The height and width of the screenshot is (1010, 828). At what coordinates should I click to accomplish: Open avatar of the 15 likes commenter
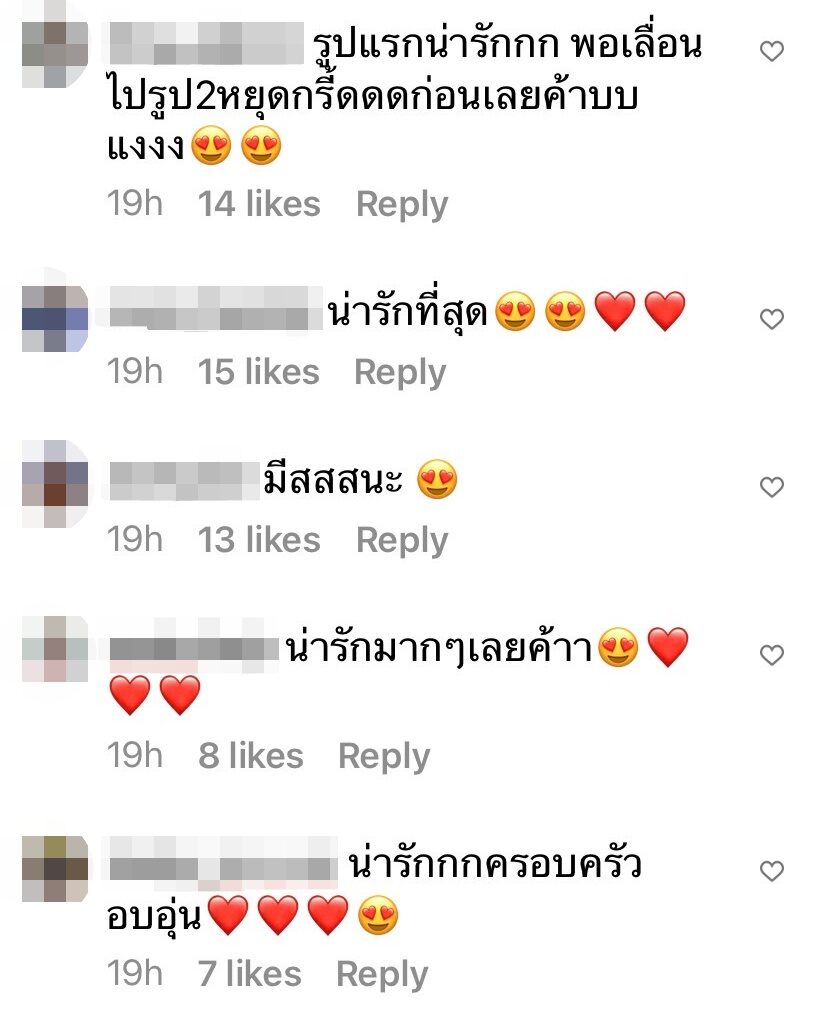[55, 319]
